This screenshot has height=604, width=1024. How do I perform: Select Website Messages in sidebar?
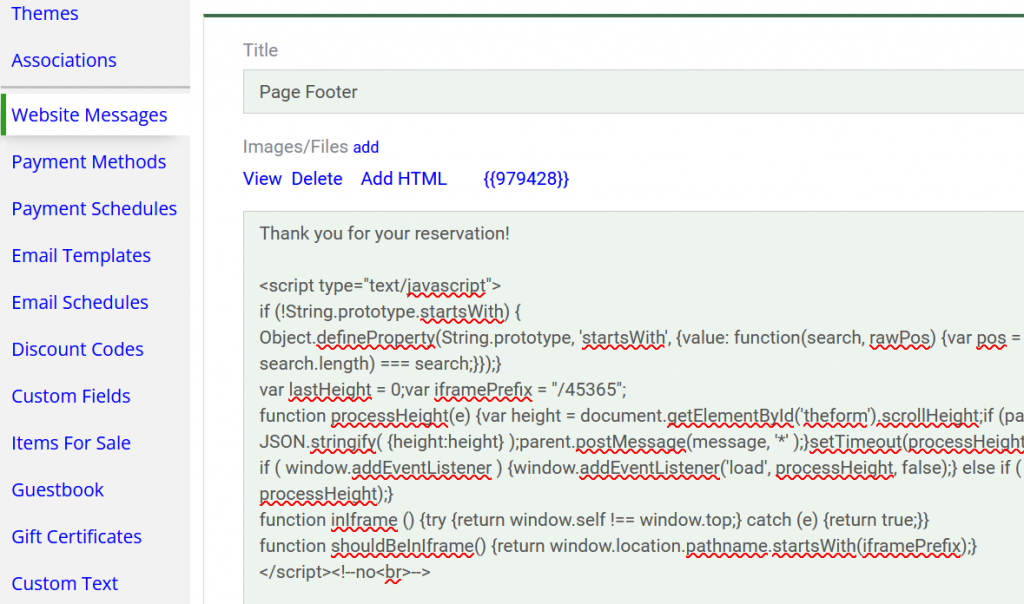89,115
